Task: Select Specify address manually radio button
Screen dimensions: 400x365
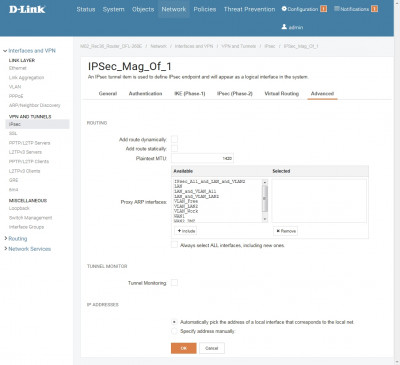Action: click(x=174, y=331)
